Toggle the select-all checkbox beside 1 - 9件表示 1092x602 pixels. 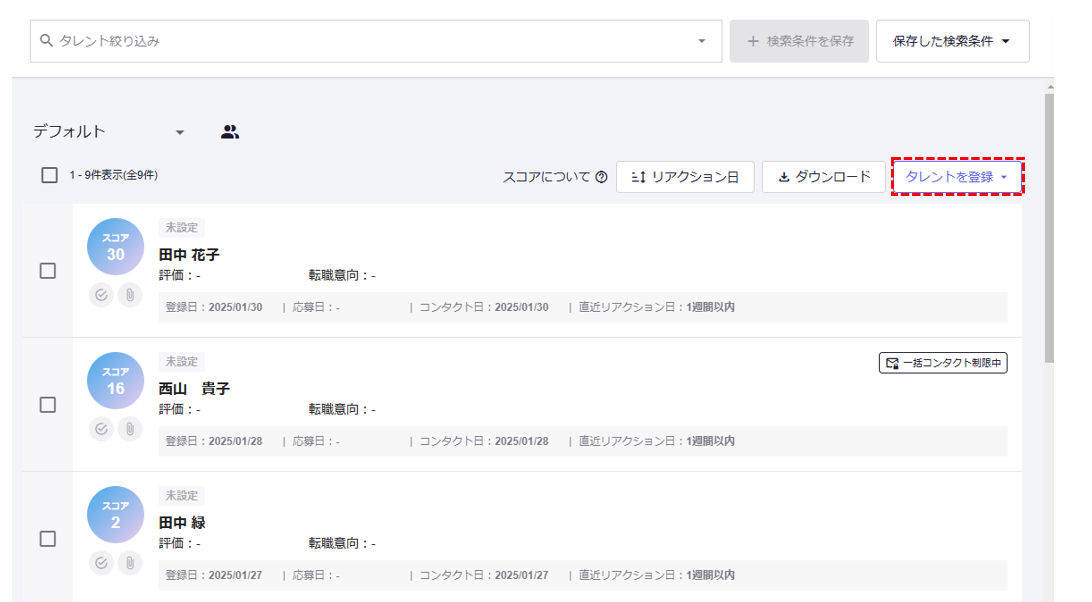(49, 175)
